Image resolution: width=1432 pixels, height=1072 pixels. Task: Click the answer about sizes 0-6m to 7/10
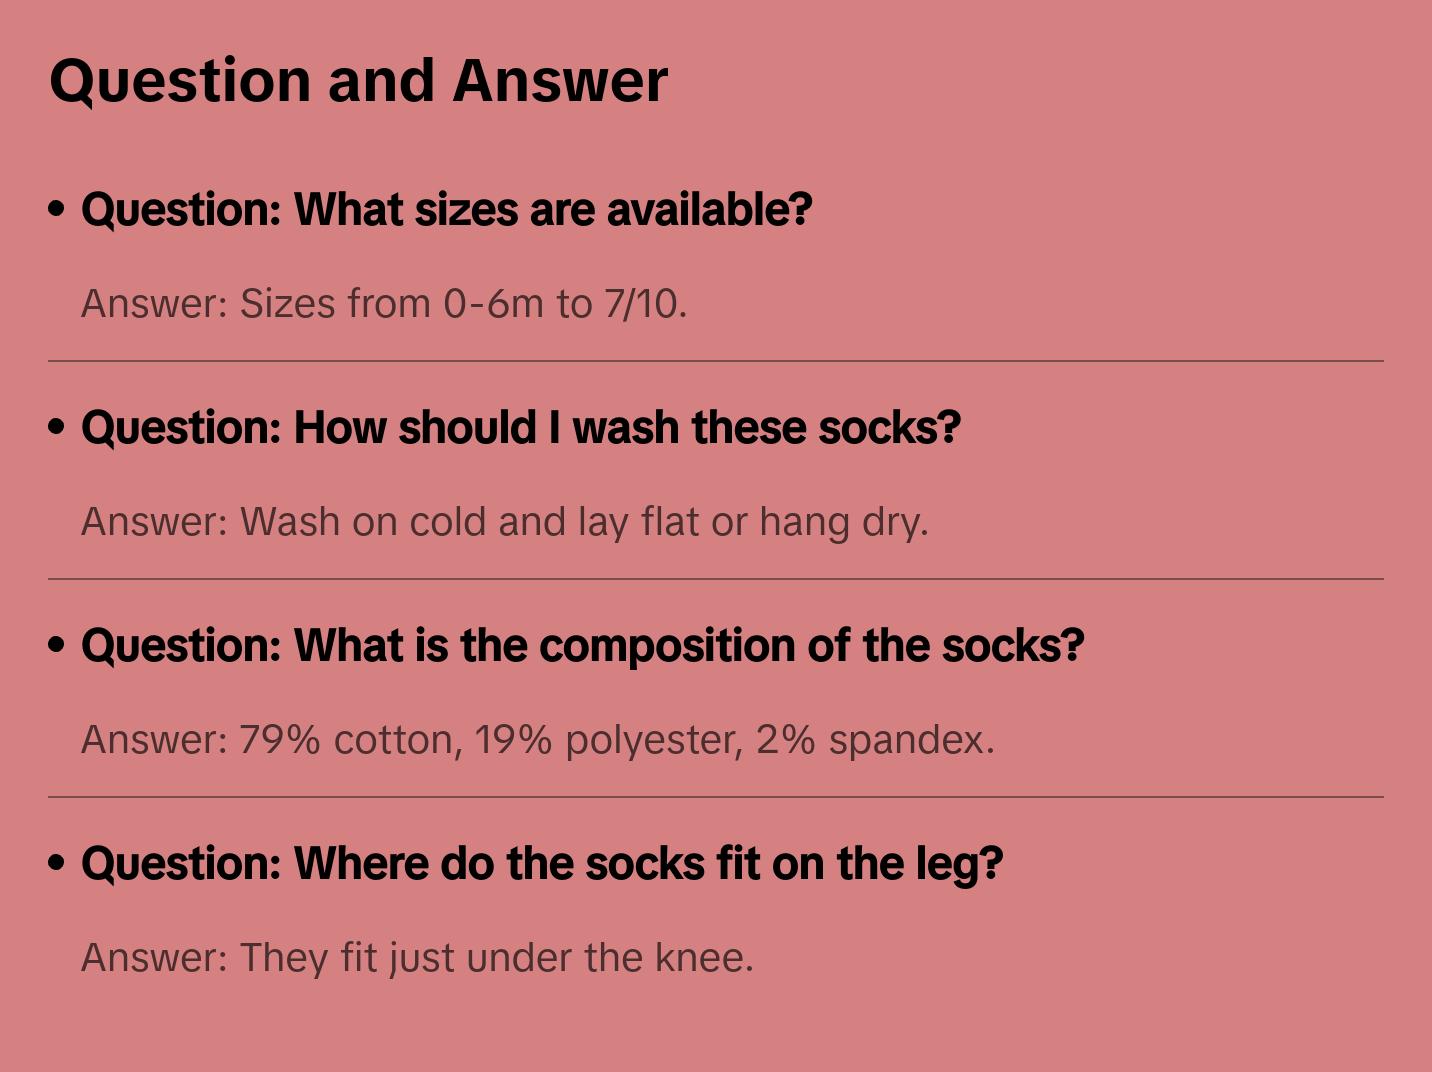pyautogui.click(x=384, y=304)
